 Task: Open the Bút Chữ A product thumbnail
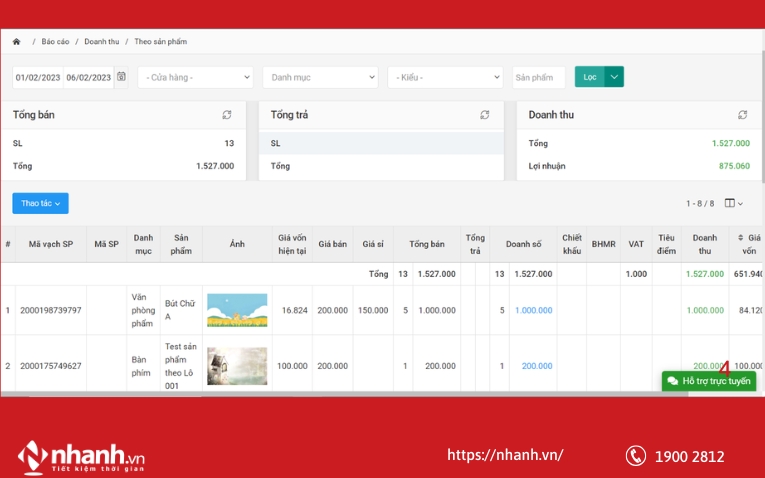click(237, 310)
